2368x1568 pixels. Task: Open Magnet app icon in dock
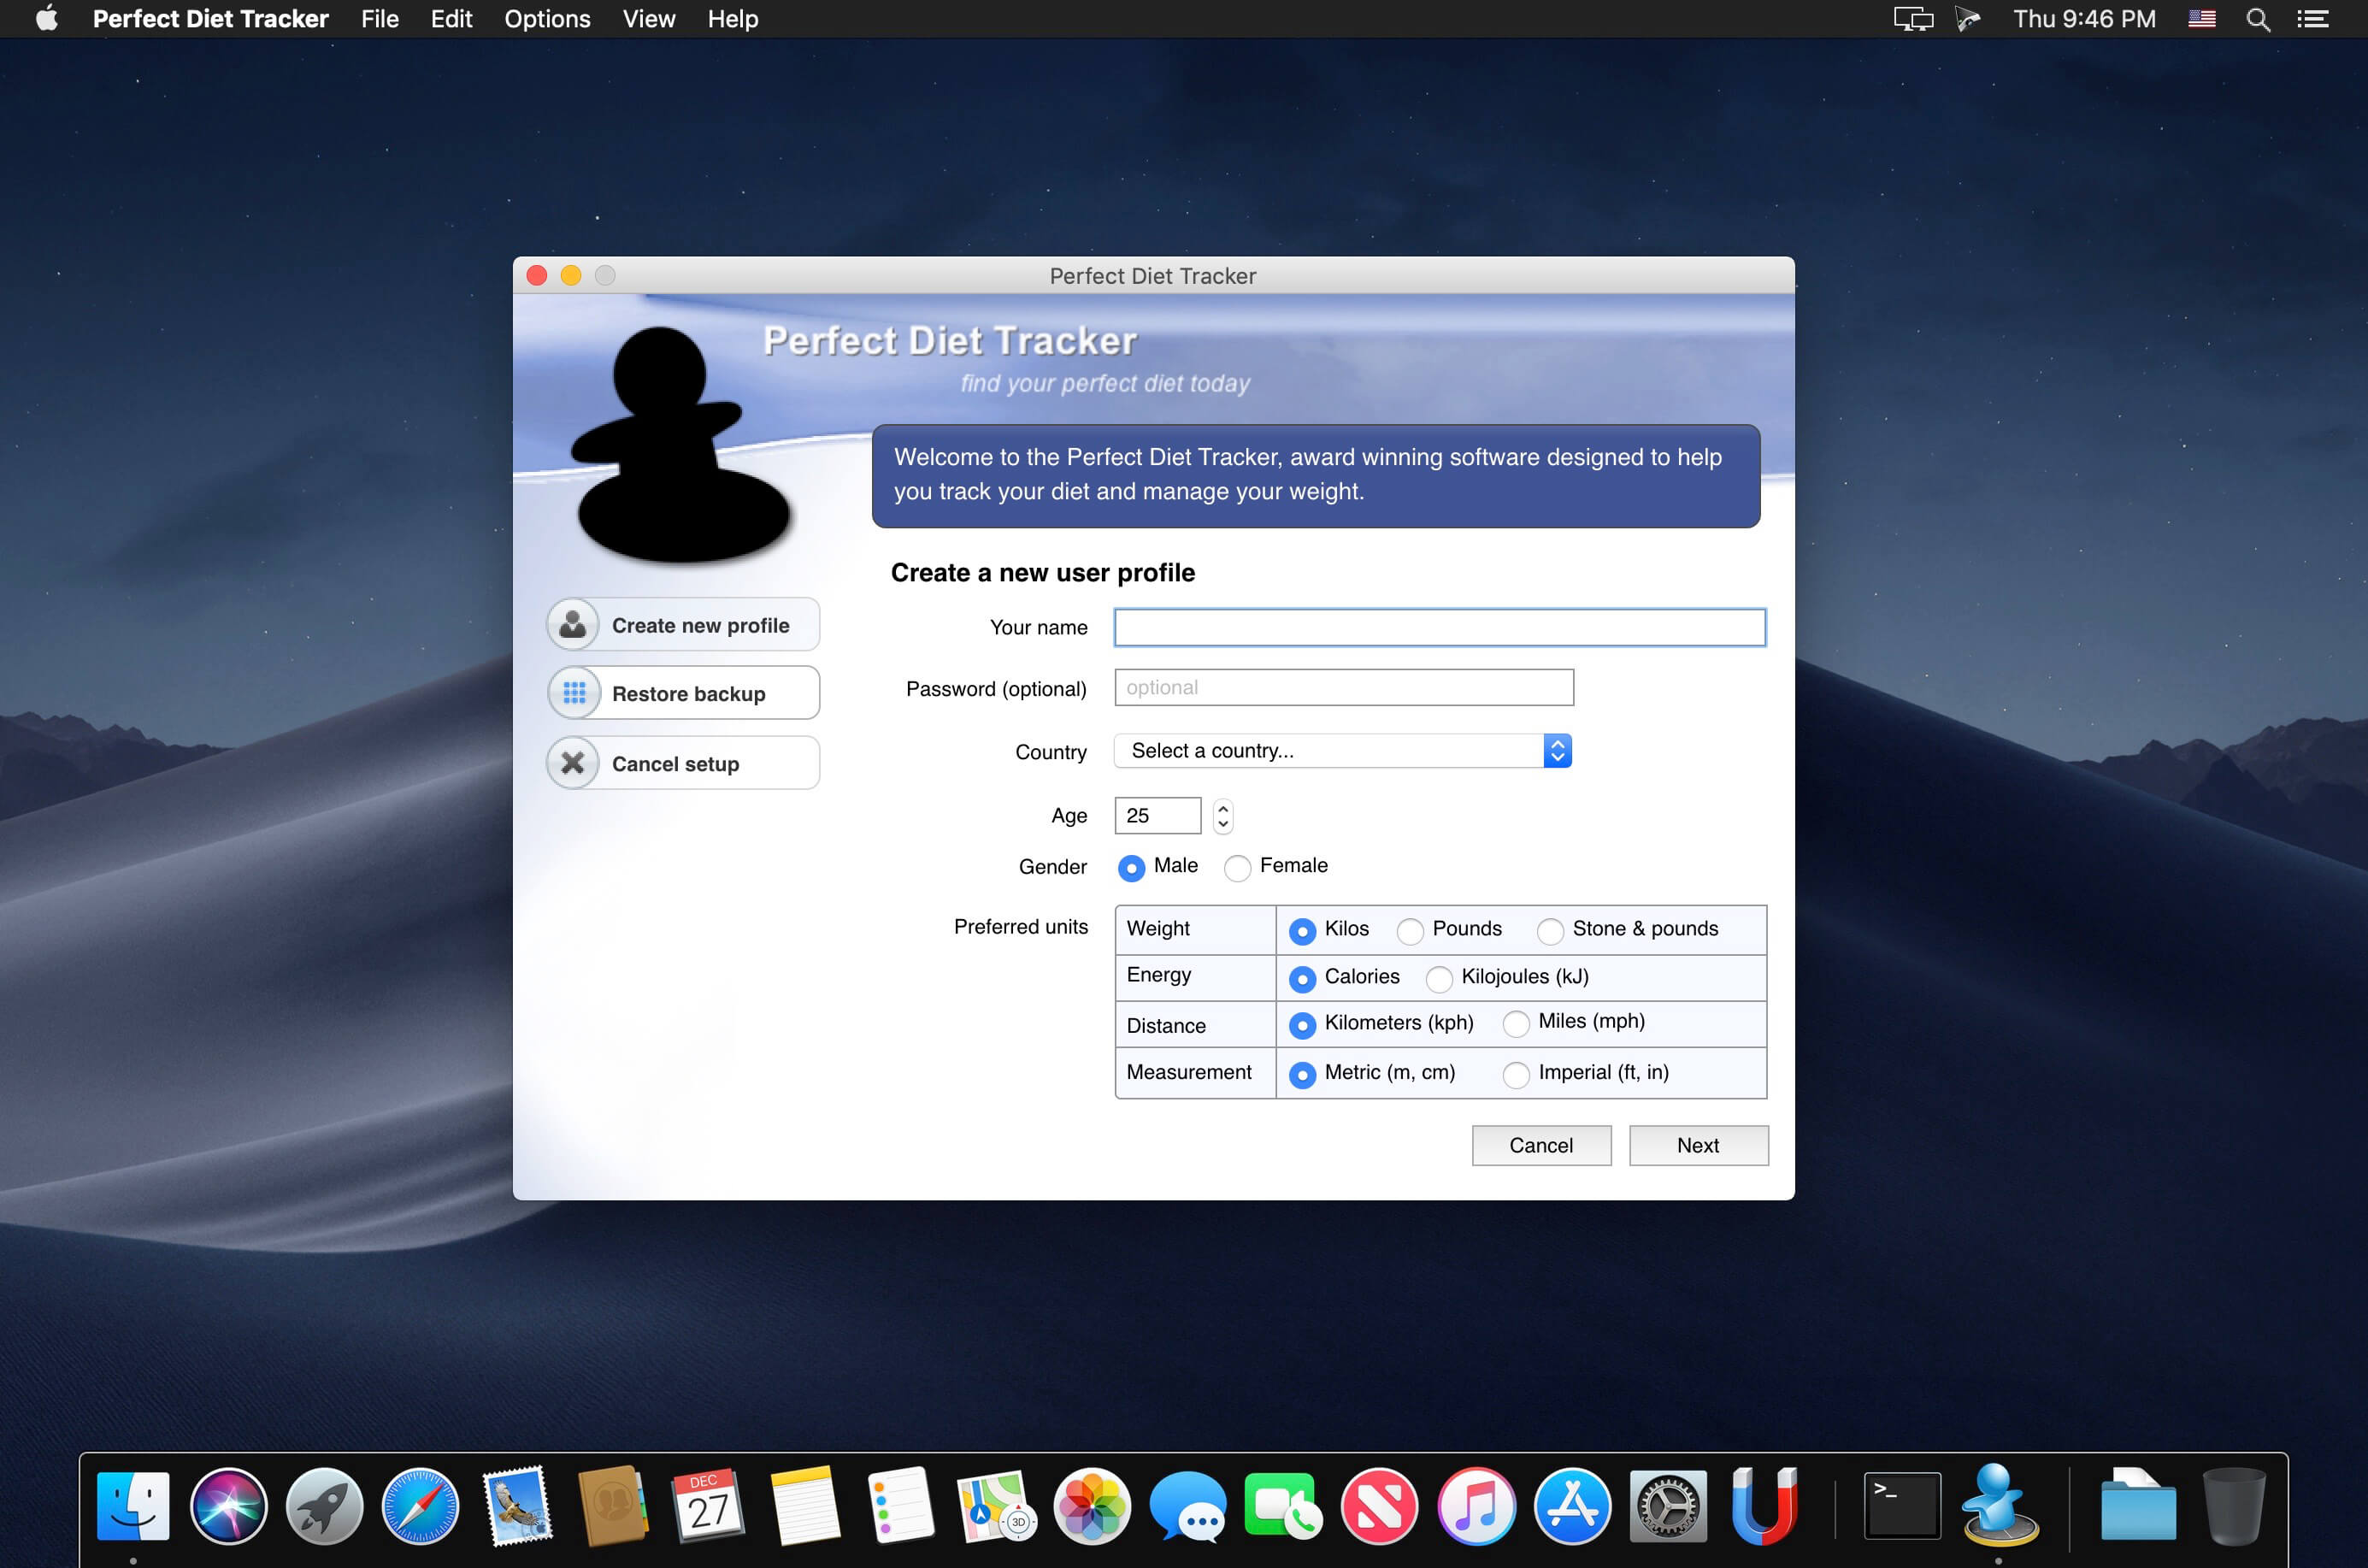point(1764,1506)
